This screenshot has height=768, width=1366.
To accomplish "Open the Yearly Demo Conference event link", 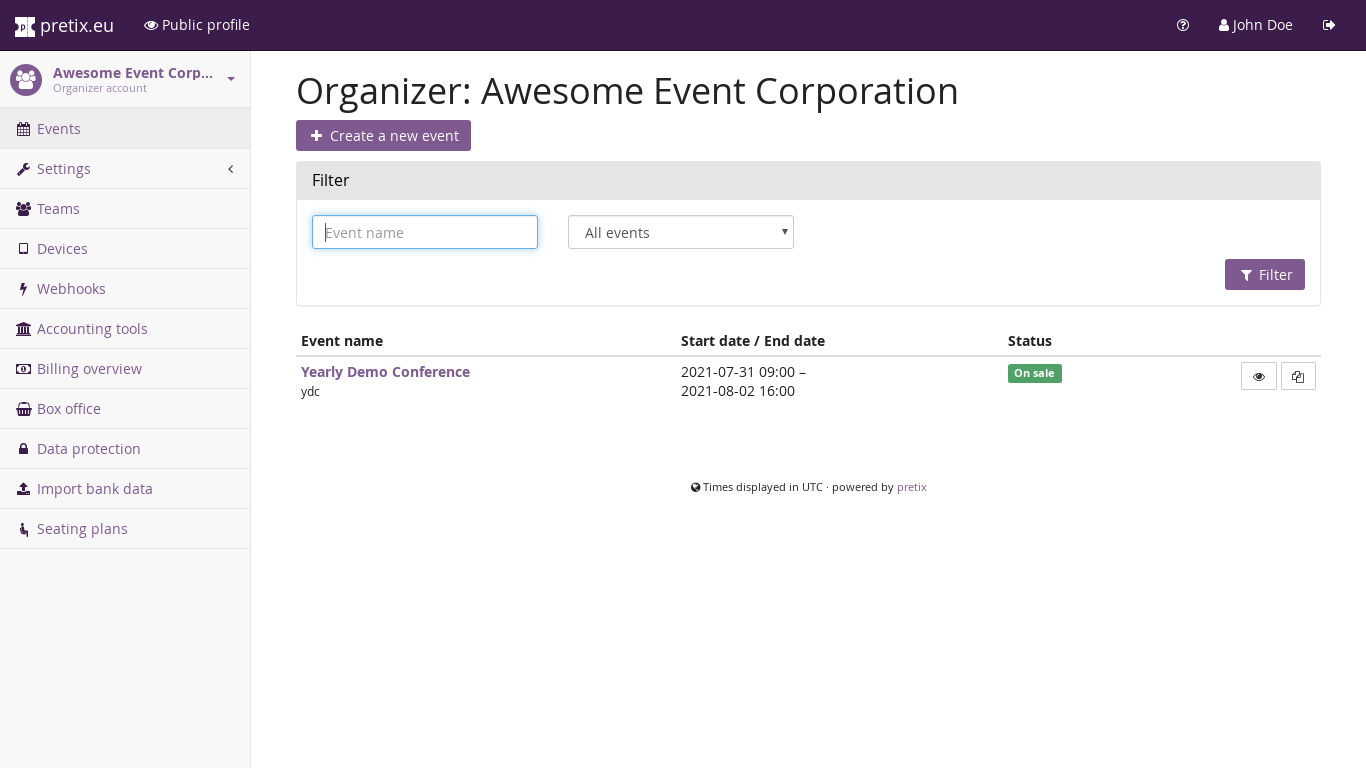I will pos(385,372).
